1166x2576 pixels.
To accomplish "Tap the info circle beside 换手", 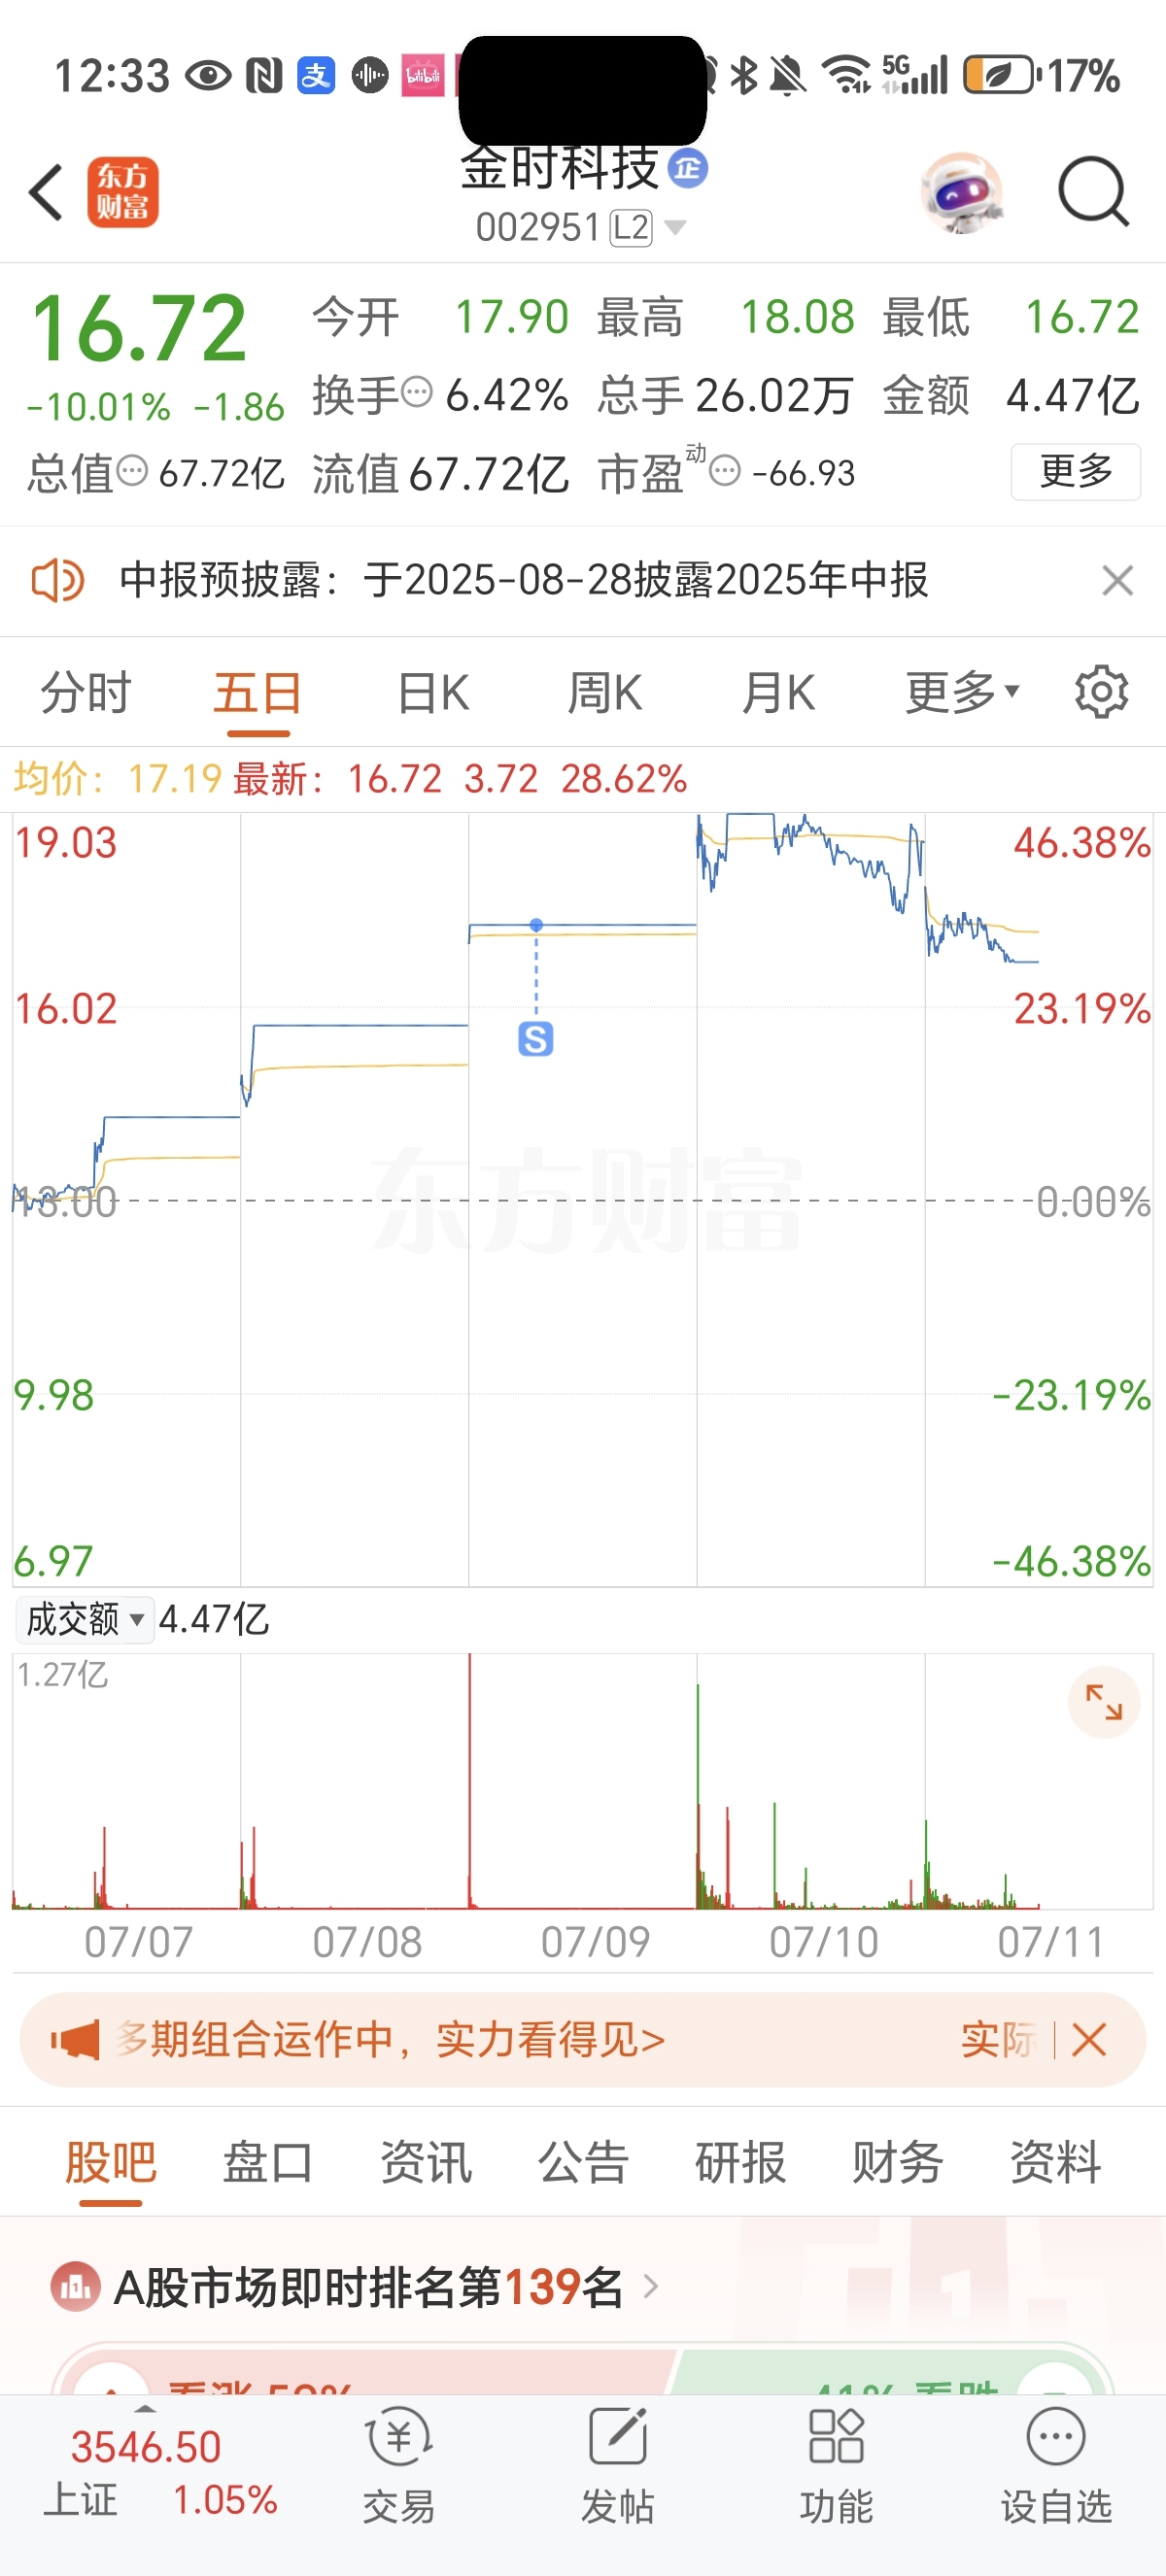I will (x=417, y=392).
